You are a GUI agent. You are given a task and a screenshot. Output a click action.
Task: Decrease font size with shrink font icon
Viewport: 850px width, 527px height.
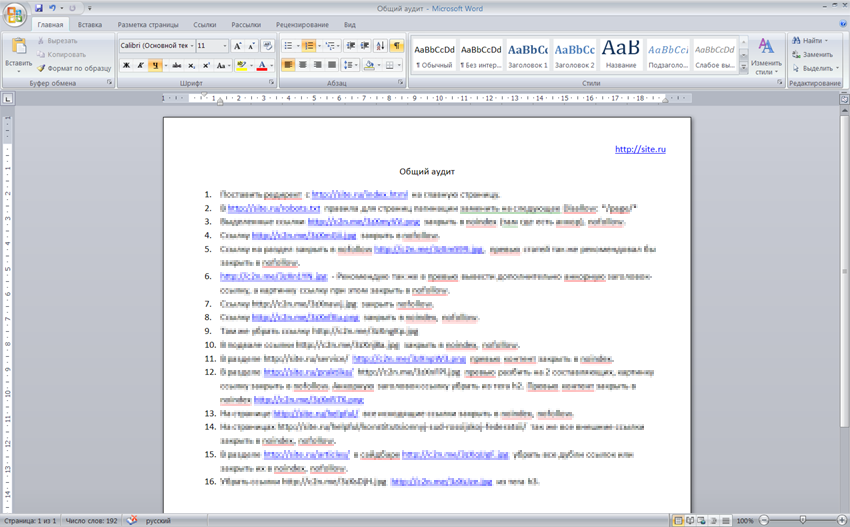[x=251, y=46]
